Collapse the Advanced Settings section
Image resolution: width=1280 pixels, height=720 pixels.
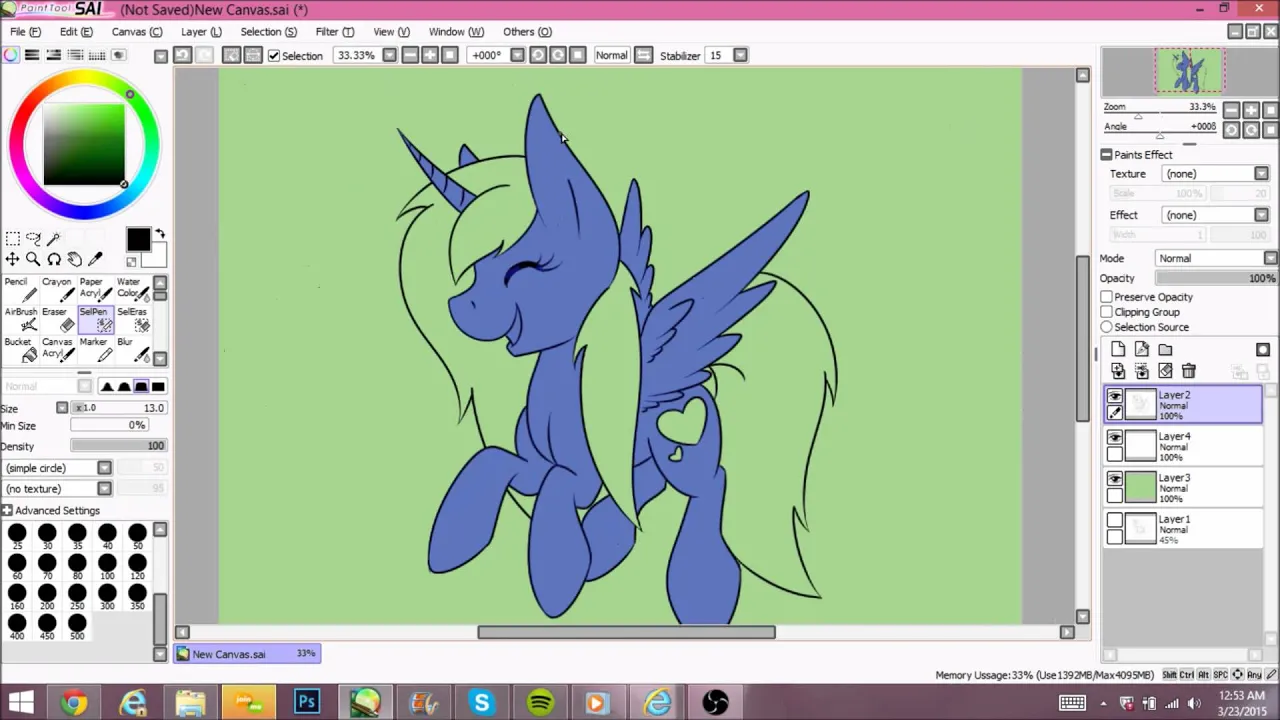[7, 511]
